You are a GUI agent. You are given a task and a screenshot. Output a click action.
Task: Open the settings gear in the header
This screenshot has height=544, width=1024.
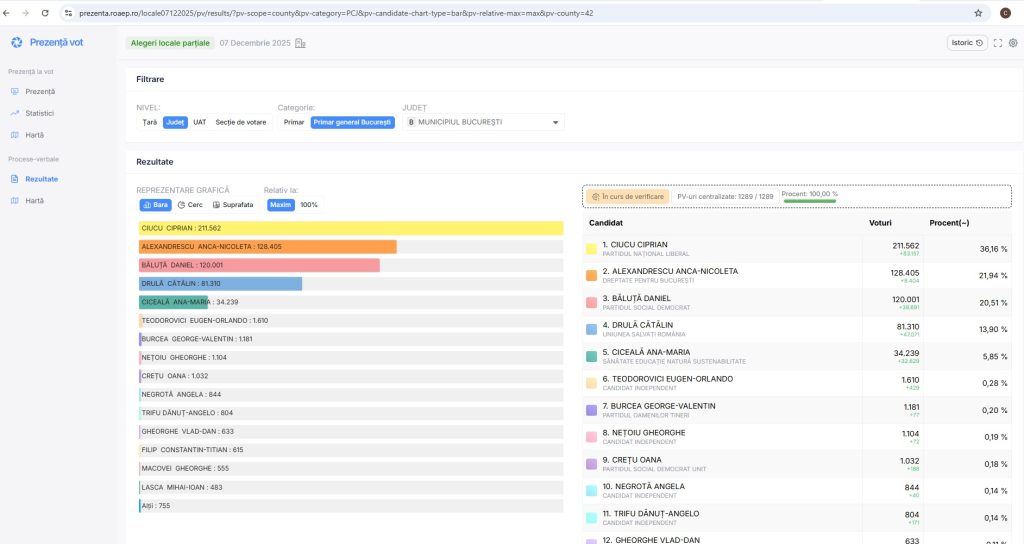tap(1013, 43)
